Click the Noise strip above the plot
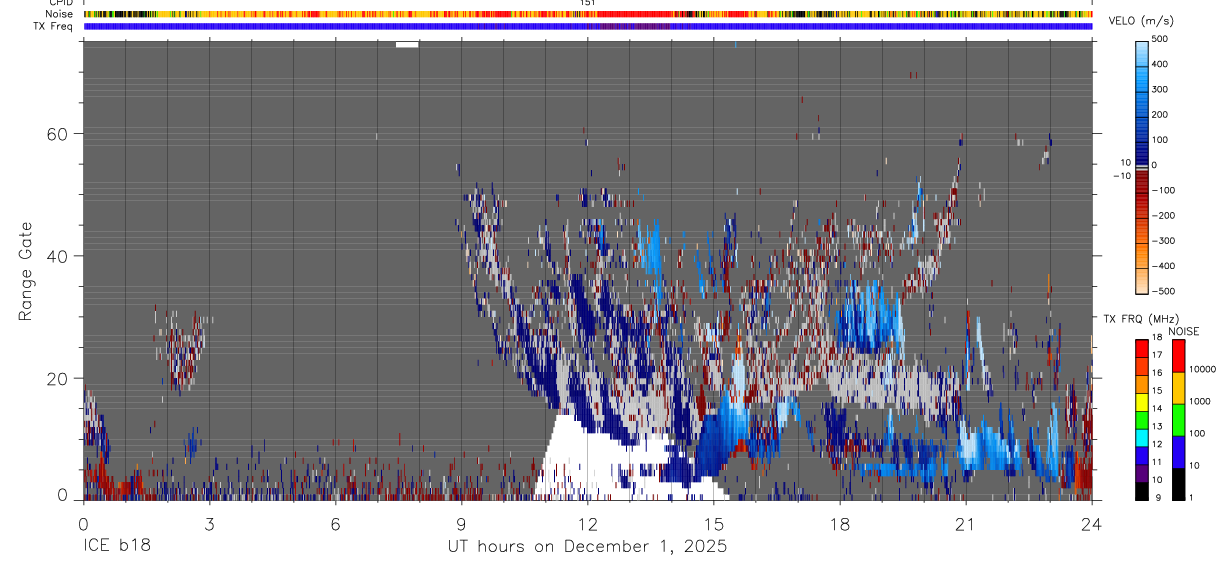The height and width of the screenshot is (567, 1228). 588,14
